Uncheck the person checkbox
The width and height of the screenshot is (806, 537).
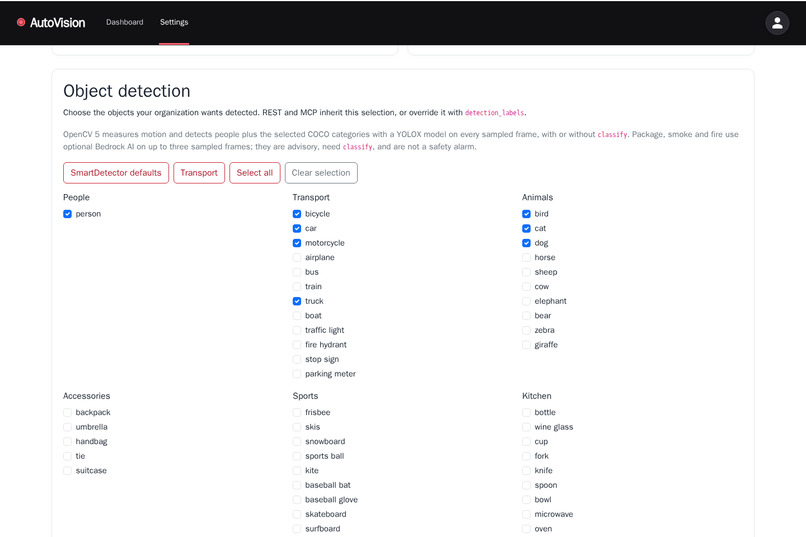67,214
